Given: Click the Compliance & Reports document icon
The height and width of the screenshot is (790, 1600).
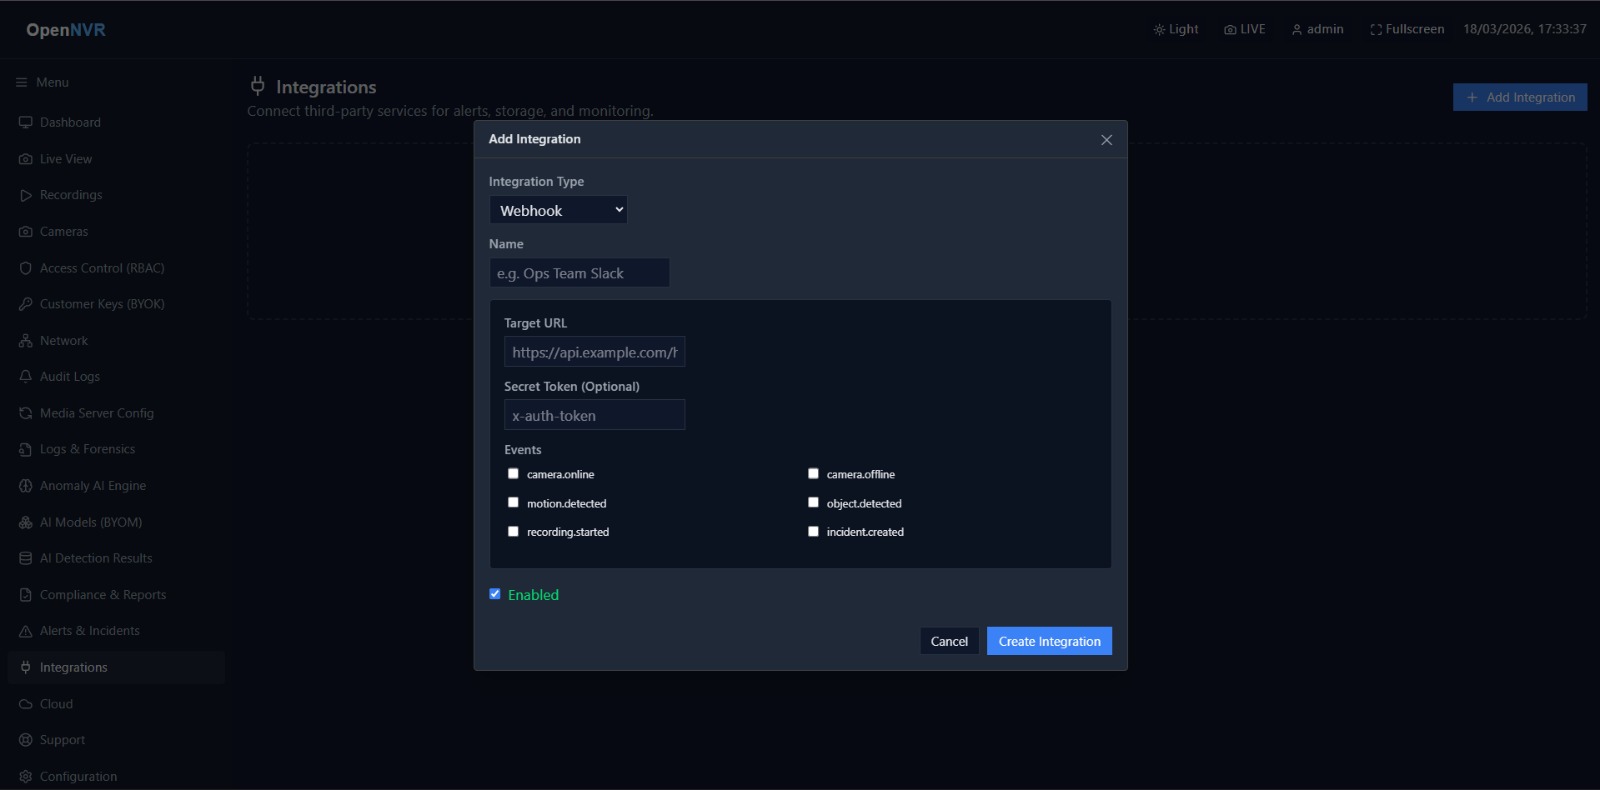Looking at the screenshot, I should 26,595.
